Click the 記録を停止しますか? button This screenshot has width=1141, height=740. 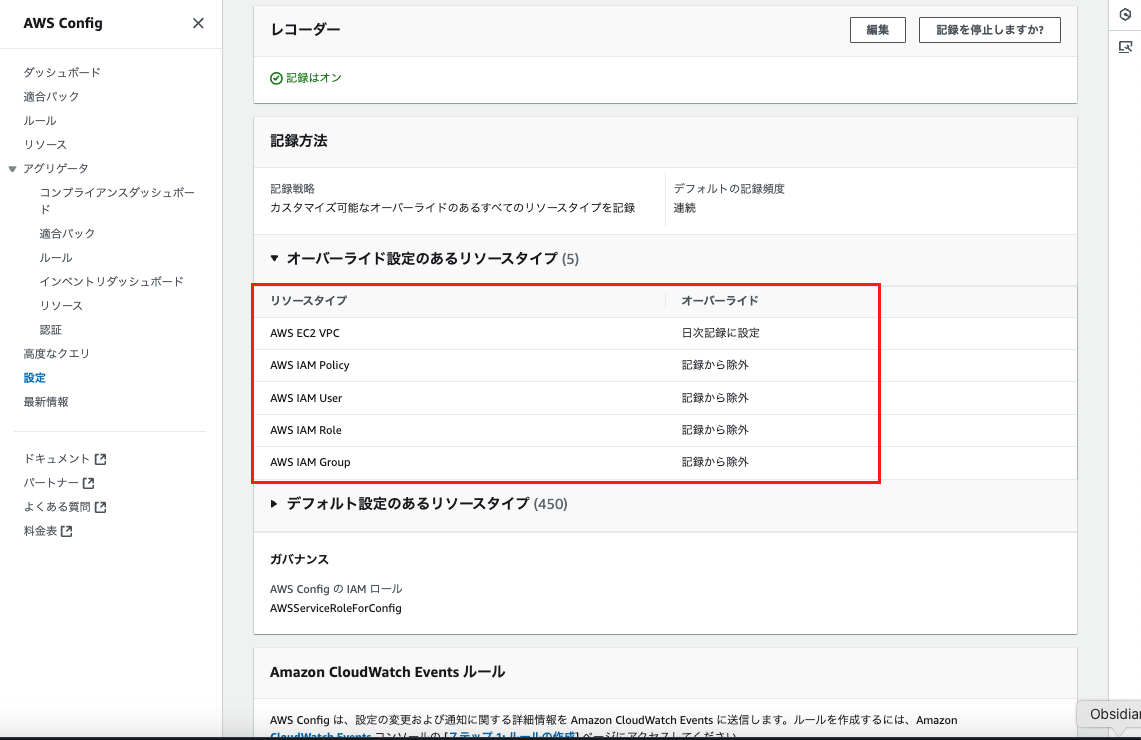pyautogui.click(x=989, y=30)
